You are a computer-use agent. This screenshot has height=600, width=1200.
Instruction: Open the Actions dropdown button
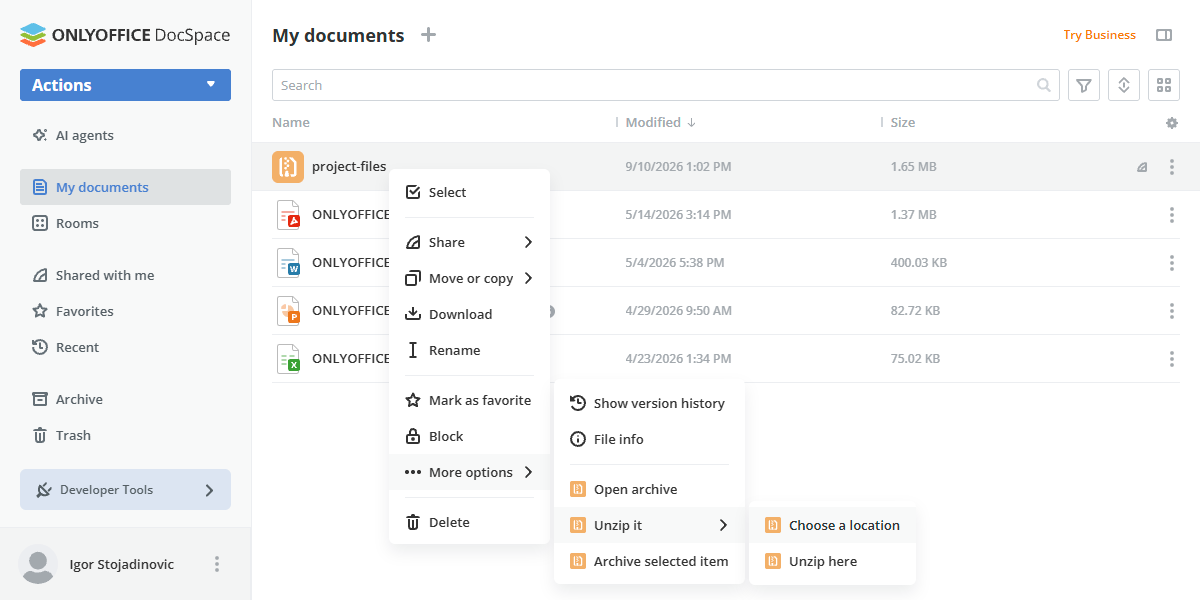(125, 85)
